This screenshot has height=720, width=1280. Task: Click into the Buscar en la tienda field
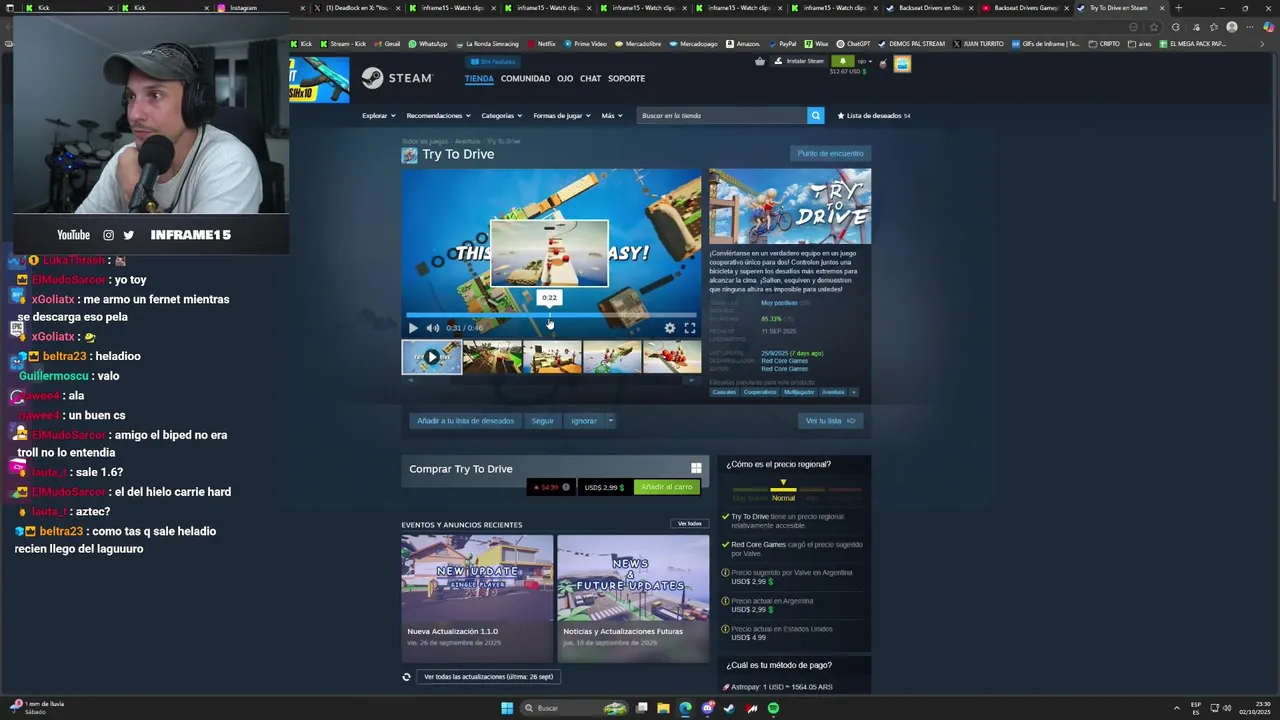click(x=722, y=115)
